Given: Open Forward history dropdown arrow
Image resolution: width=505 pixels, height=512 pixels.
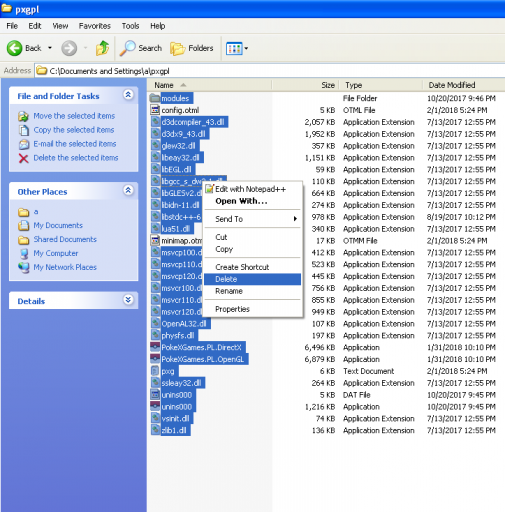Looking at the screenshot, I should point(85,48).
